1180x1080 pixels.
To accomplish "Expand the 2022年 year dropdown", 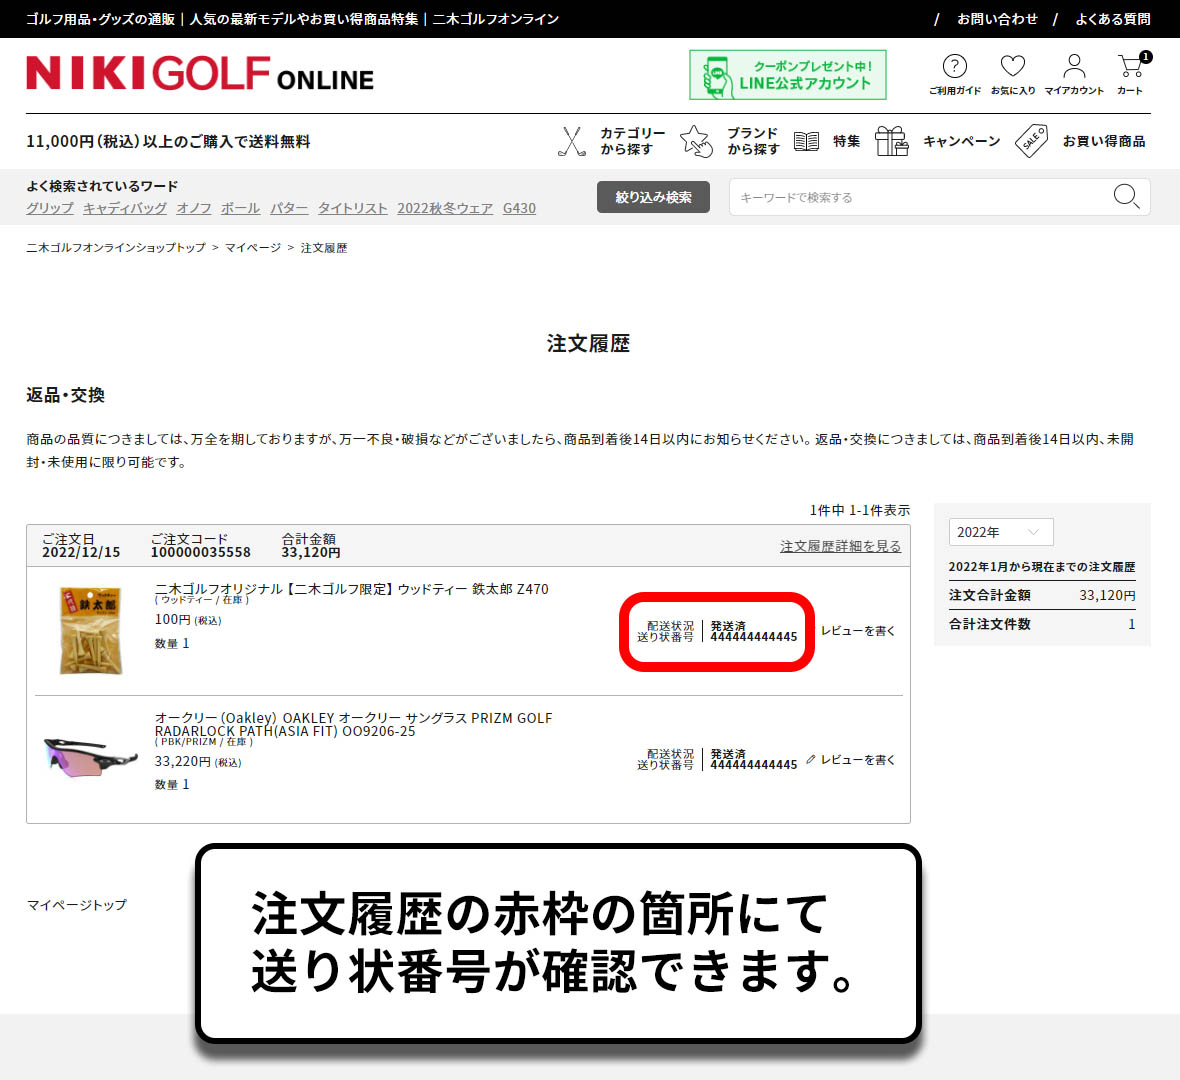I will (1000, 532).
